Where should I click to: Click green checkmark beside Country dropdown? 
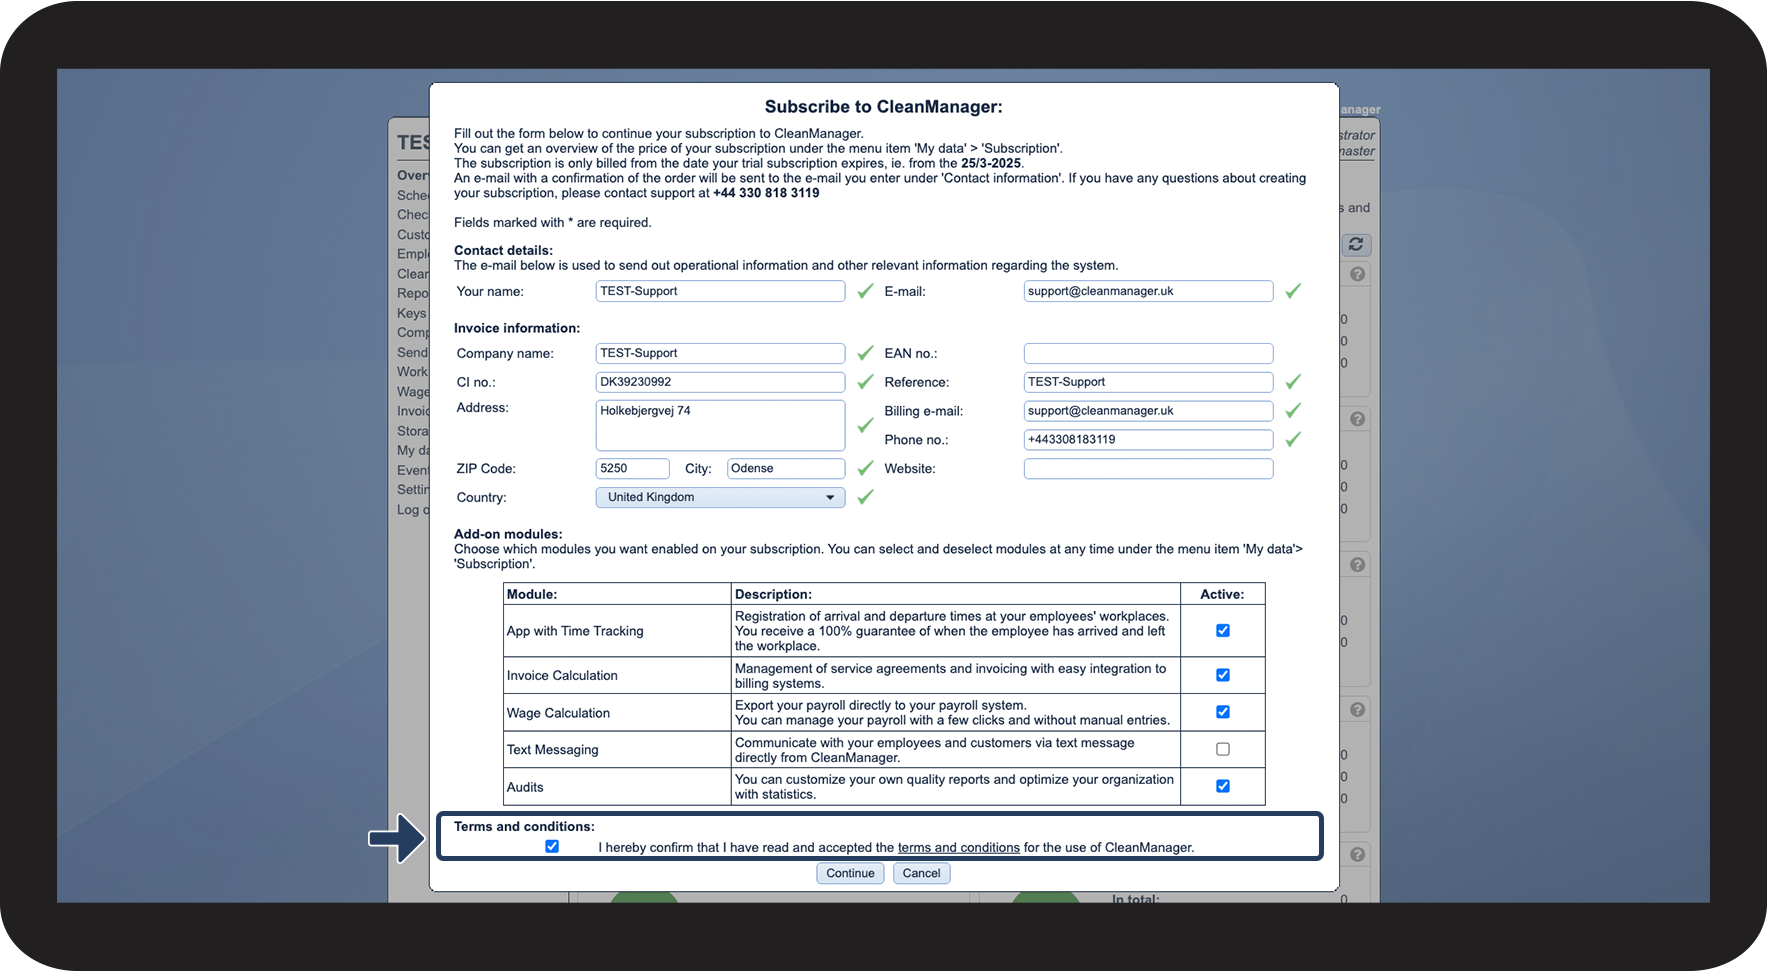(865, 497)
